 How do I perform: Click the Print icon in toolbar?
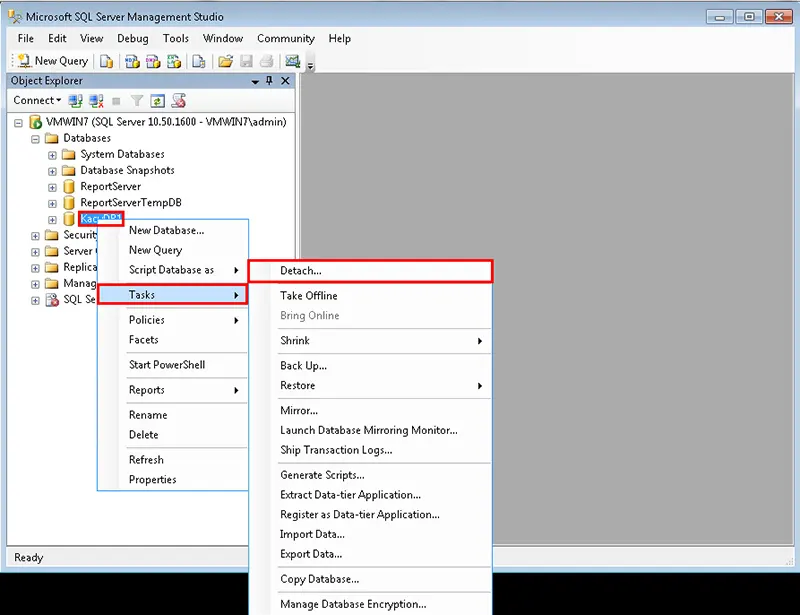[x=266, y=61]
